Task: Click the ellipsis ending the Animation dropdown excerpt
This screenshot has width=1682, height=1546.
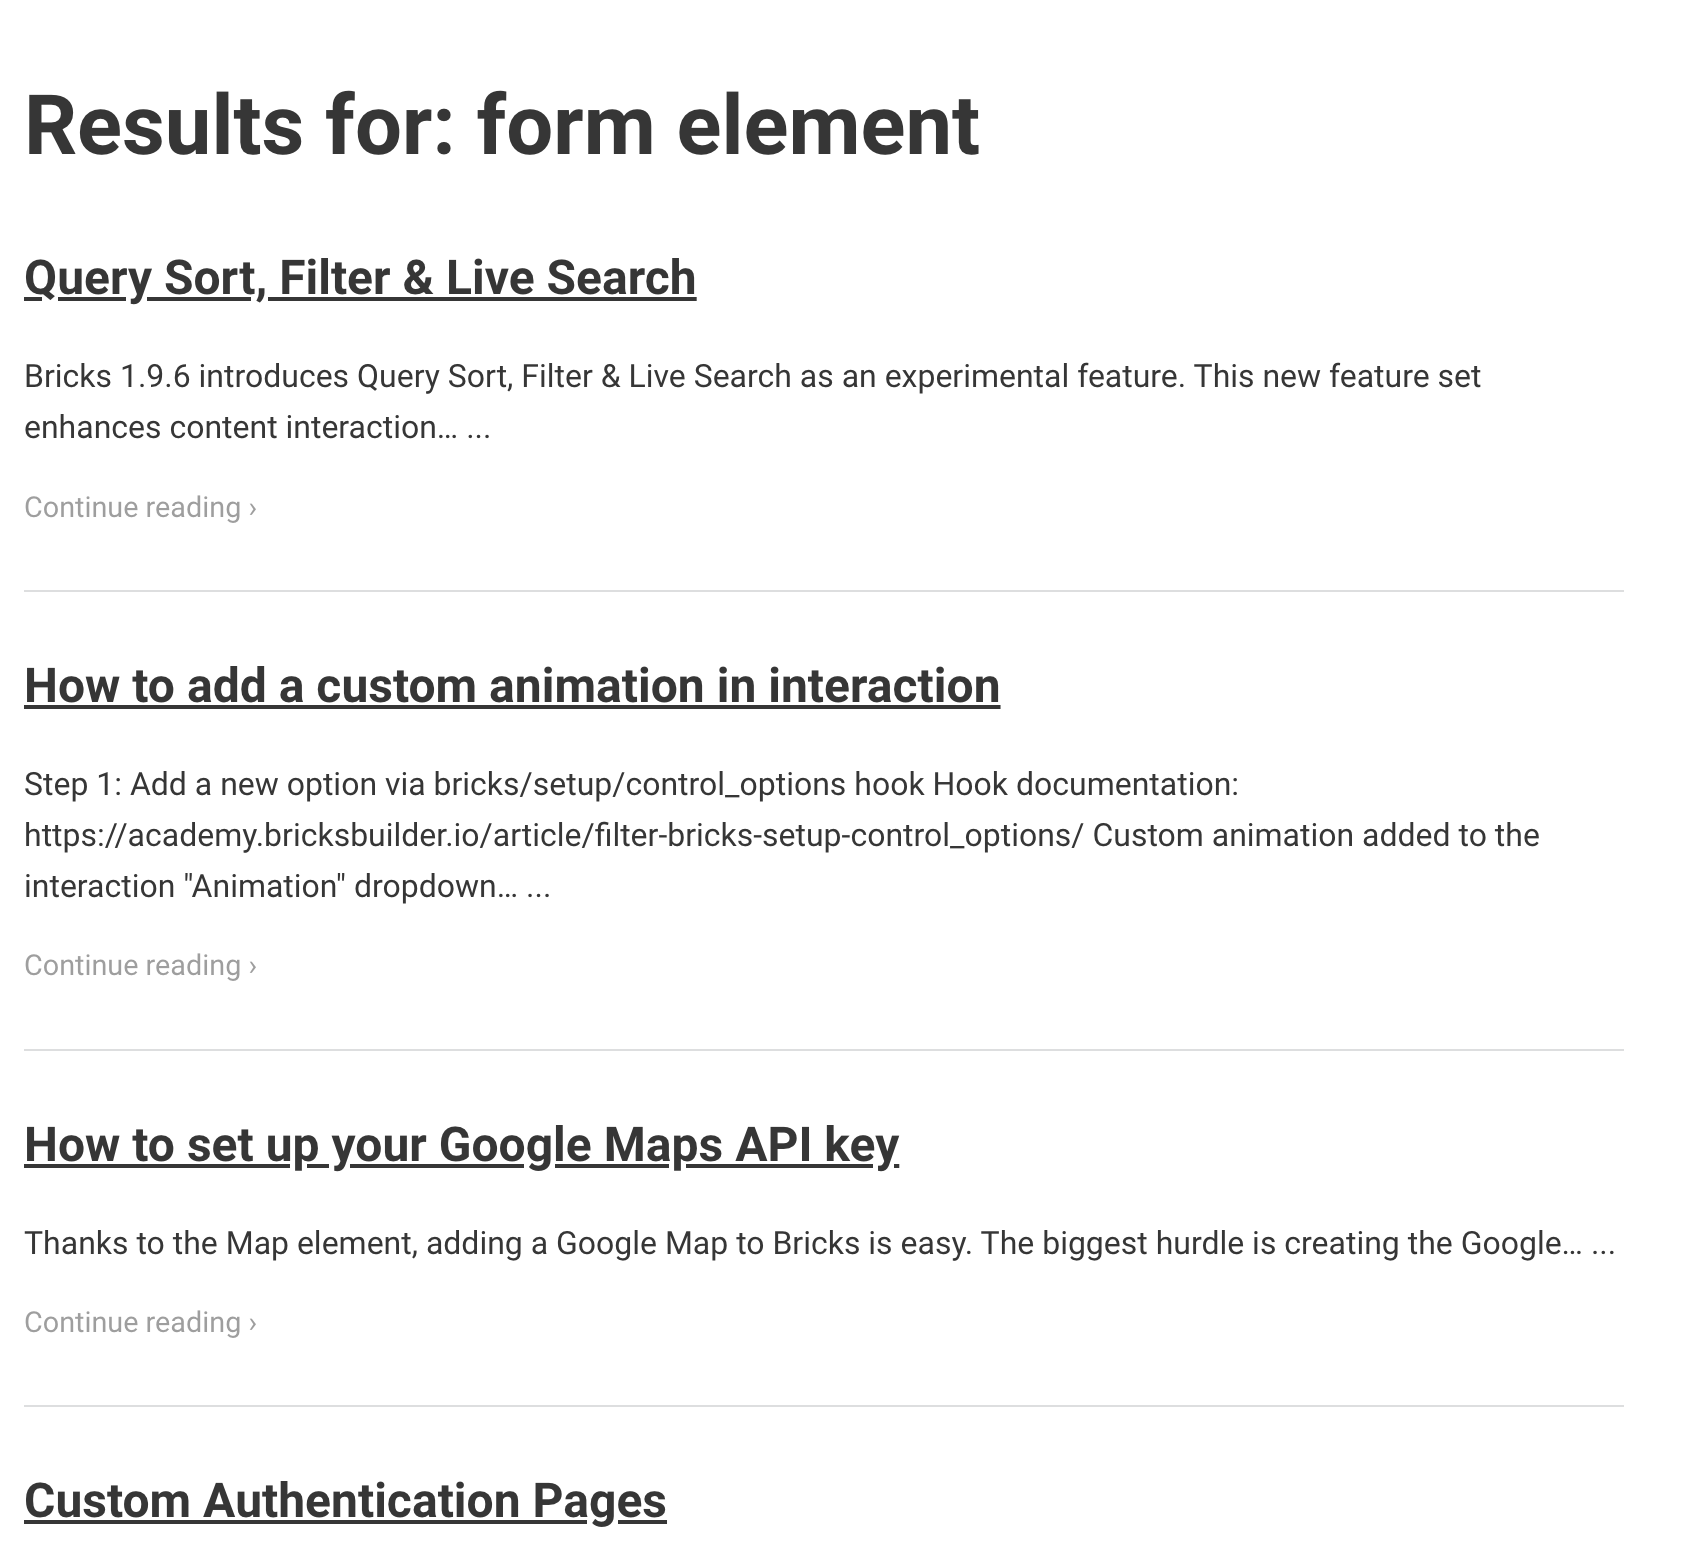Action: click(x=538, y=888)
